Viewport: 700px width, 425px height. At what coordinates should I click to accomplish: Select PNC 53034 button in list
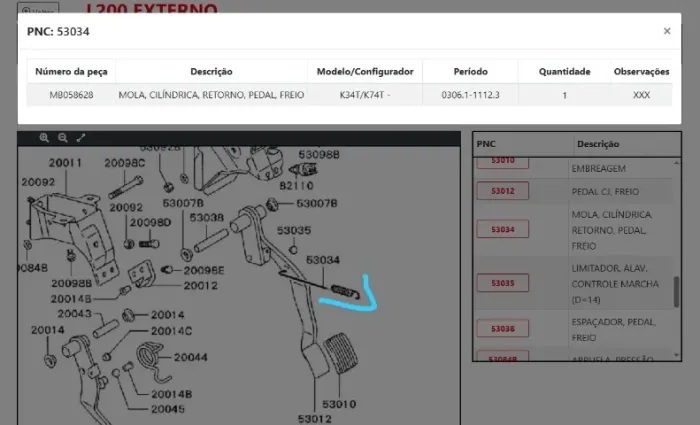tap(503, 230)
